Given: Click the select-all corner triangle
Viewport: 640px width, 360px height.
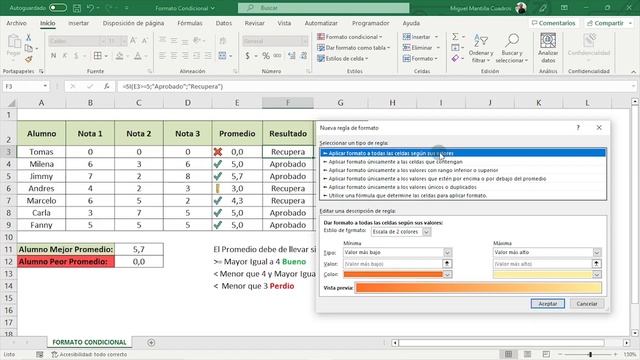Looking at the screenshot, I should coord(11,103).
